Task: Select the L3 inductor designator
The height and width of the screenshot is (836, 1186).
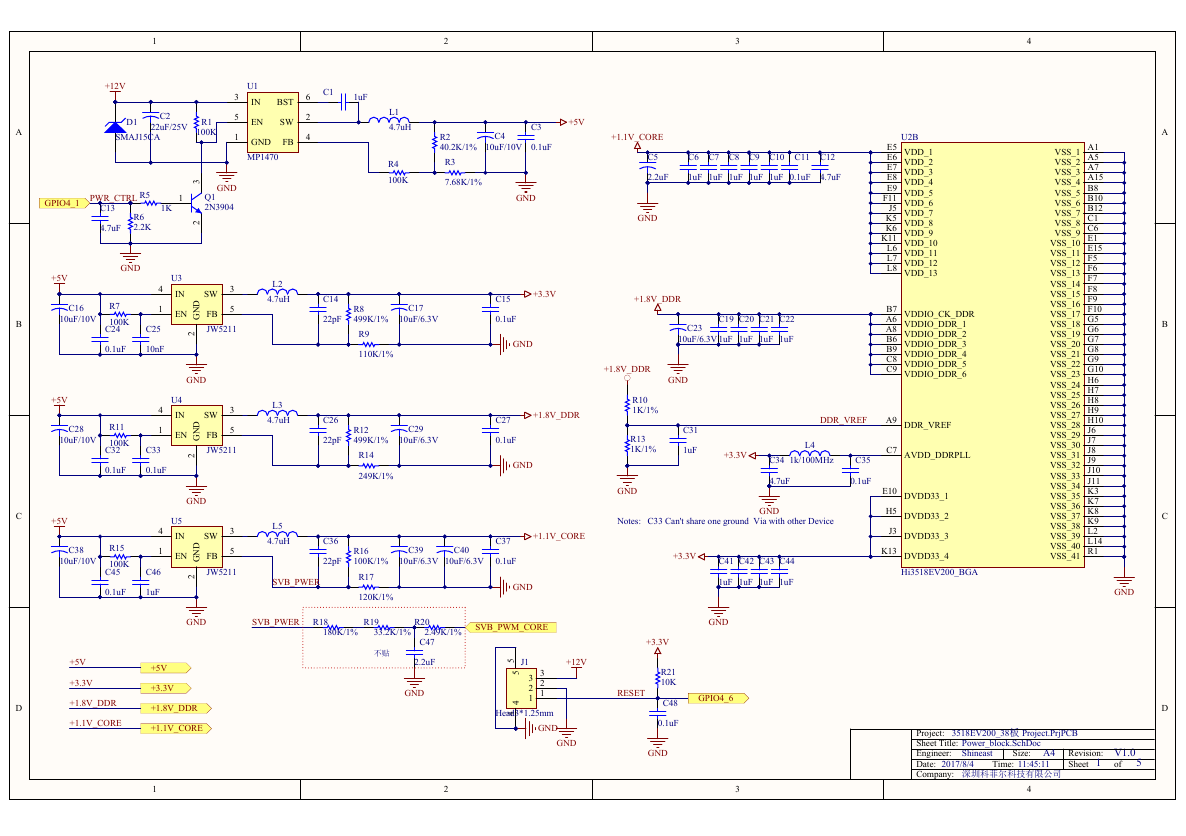Action: [277, 406]
